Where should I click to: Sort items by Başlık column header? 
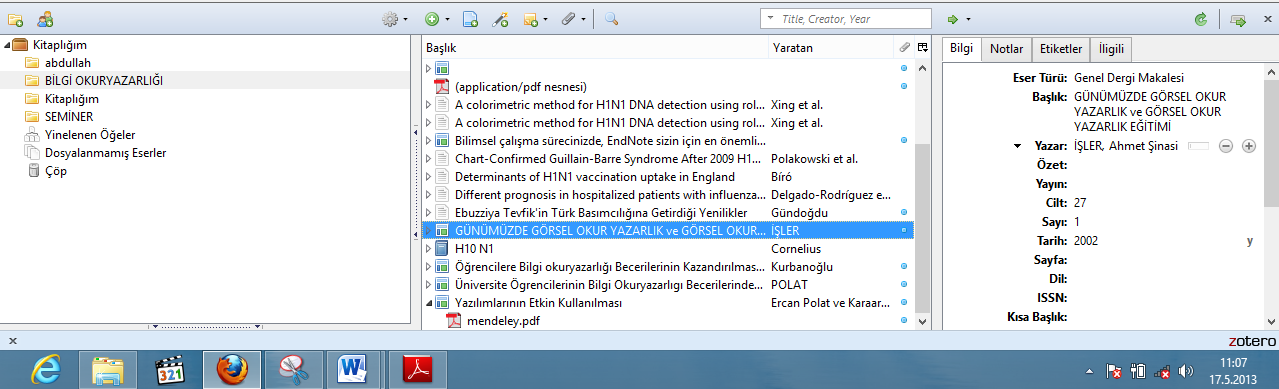click(596, 48)
